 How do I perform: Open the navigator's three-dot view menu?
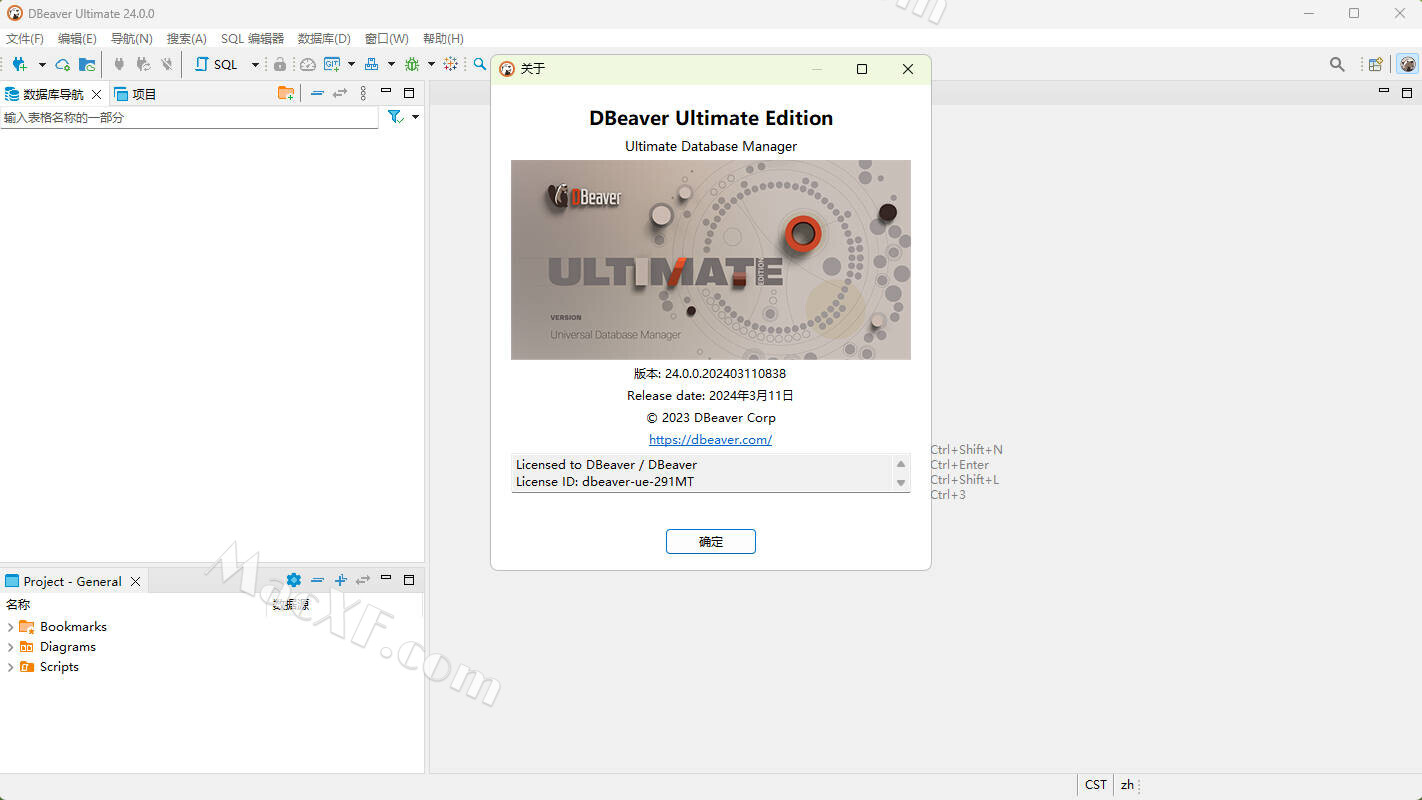[363, 93]
